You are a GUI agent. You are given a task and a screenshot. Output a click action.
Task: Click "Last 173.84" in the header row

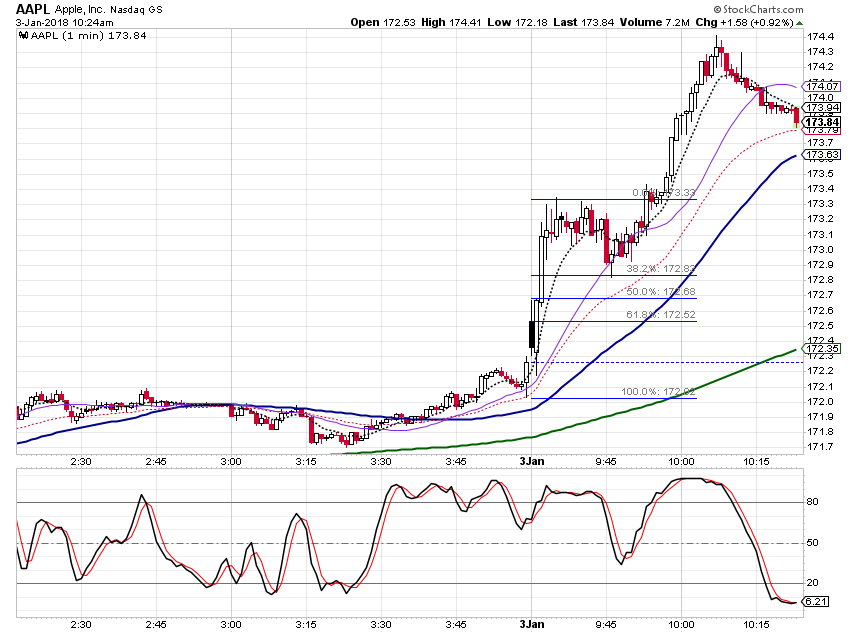(x=584, y=22)
